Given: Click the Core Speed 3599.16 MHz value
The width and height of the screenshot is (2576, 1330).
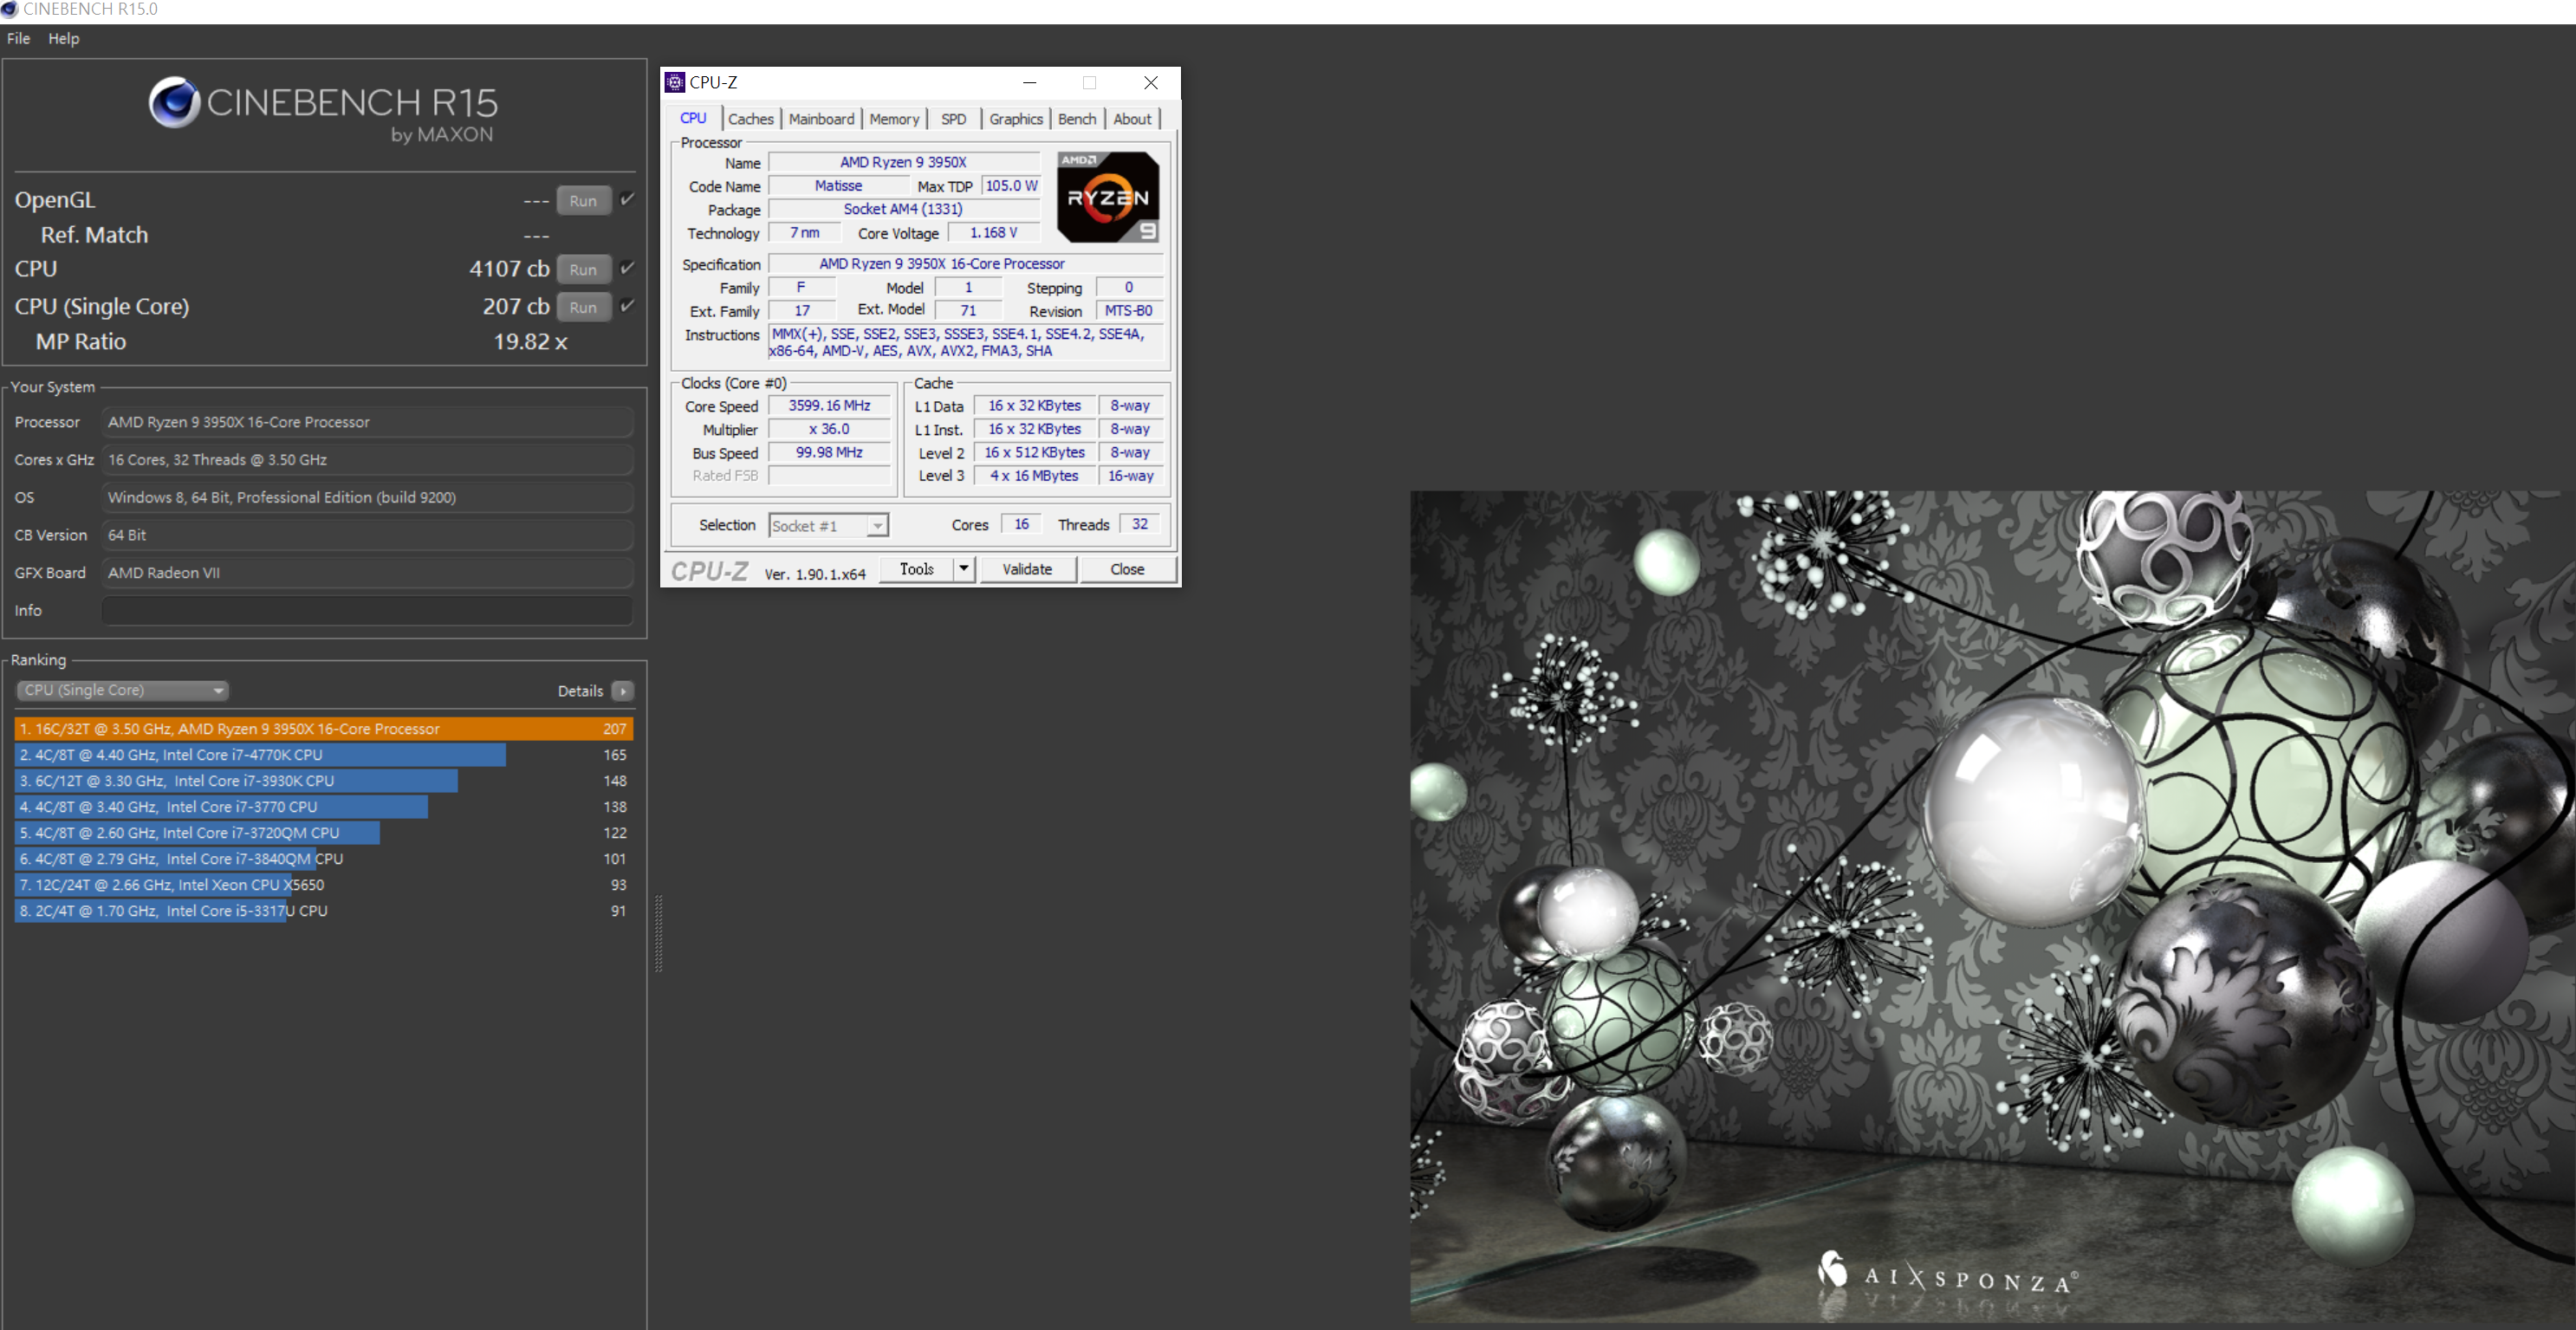Looking at the screenshot, I should tap(829, 406).
